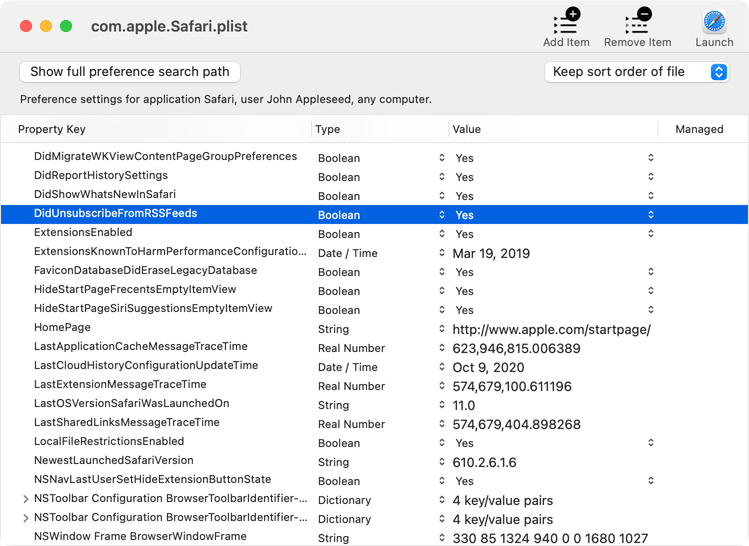The image size is (749, 546).
Task: Open type popup for NewestLaunchedSafariVersion
Action: pyautogui.click(x=442, y=462)
